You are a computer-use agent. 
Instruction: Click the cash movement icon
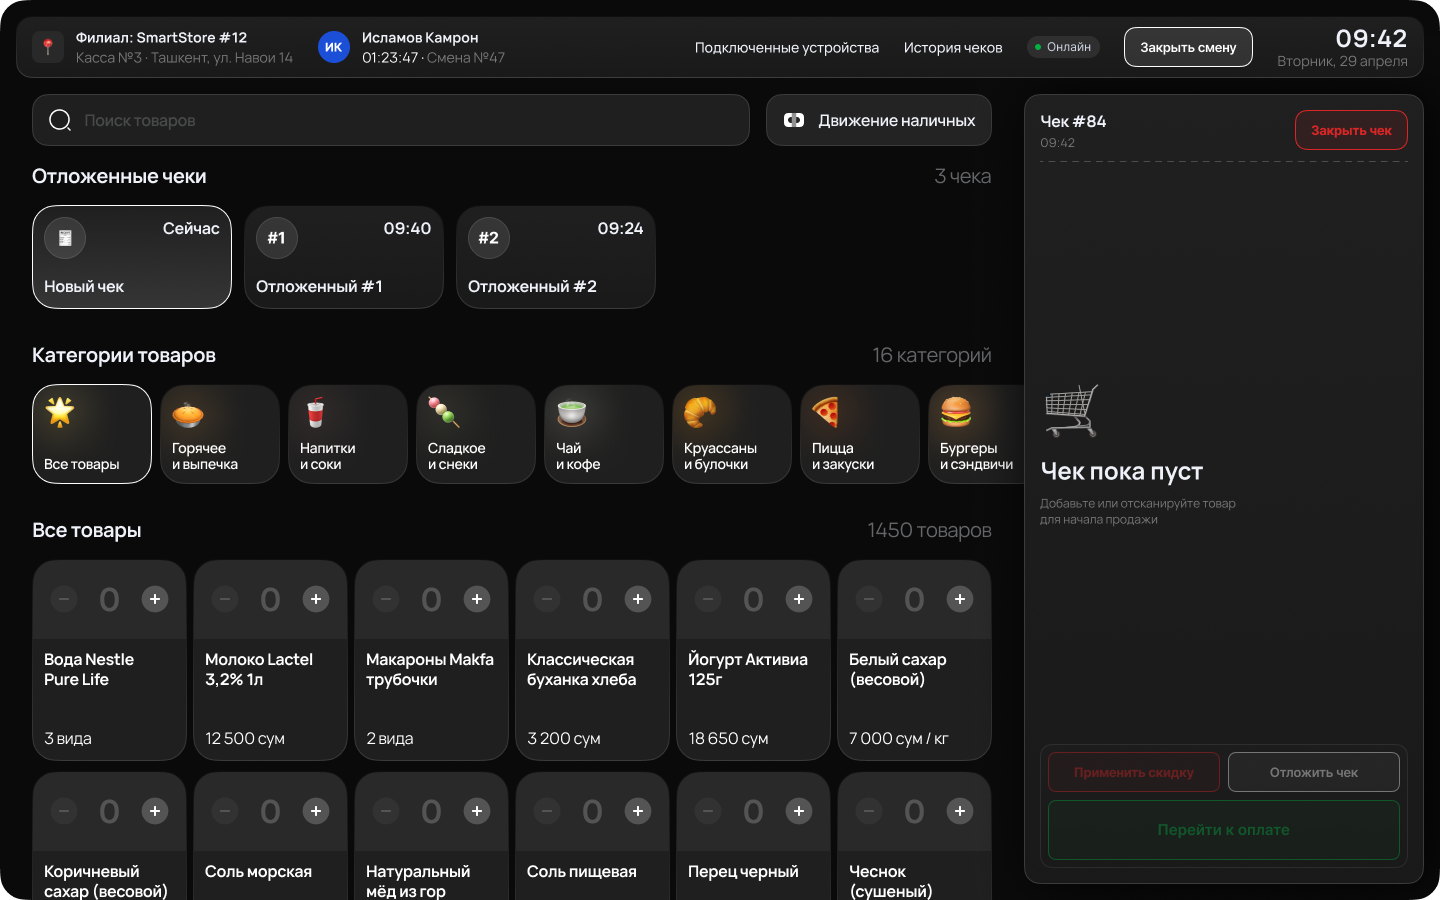[x=794, y=120]
